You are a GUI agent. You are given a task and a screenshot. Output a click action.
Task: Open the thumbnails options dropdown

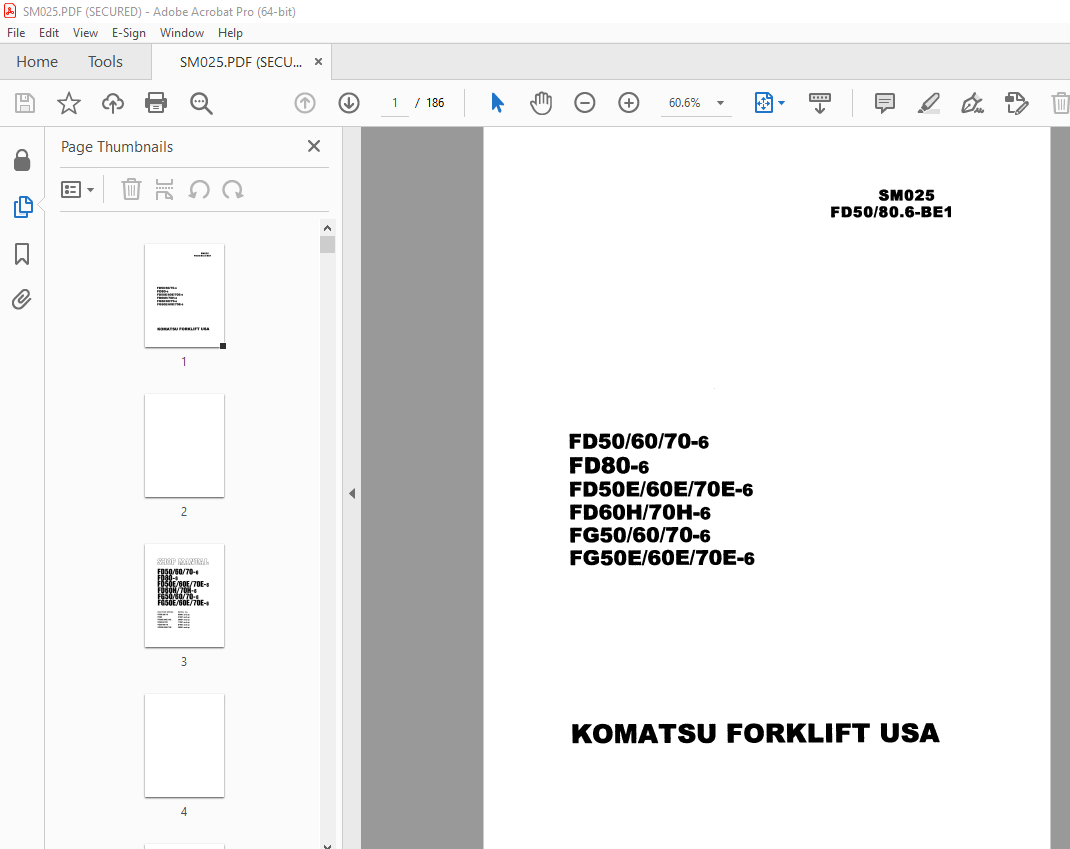pos(77,189)
